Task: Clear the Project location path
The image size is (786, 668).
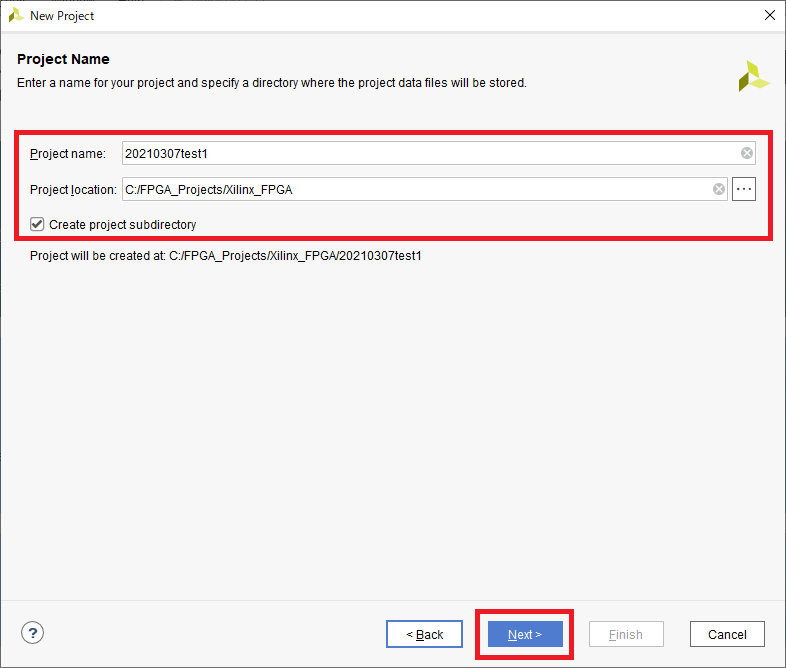Action: [x=719, y=189]
